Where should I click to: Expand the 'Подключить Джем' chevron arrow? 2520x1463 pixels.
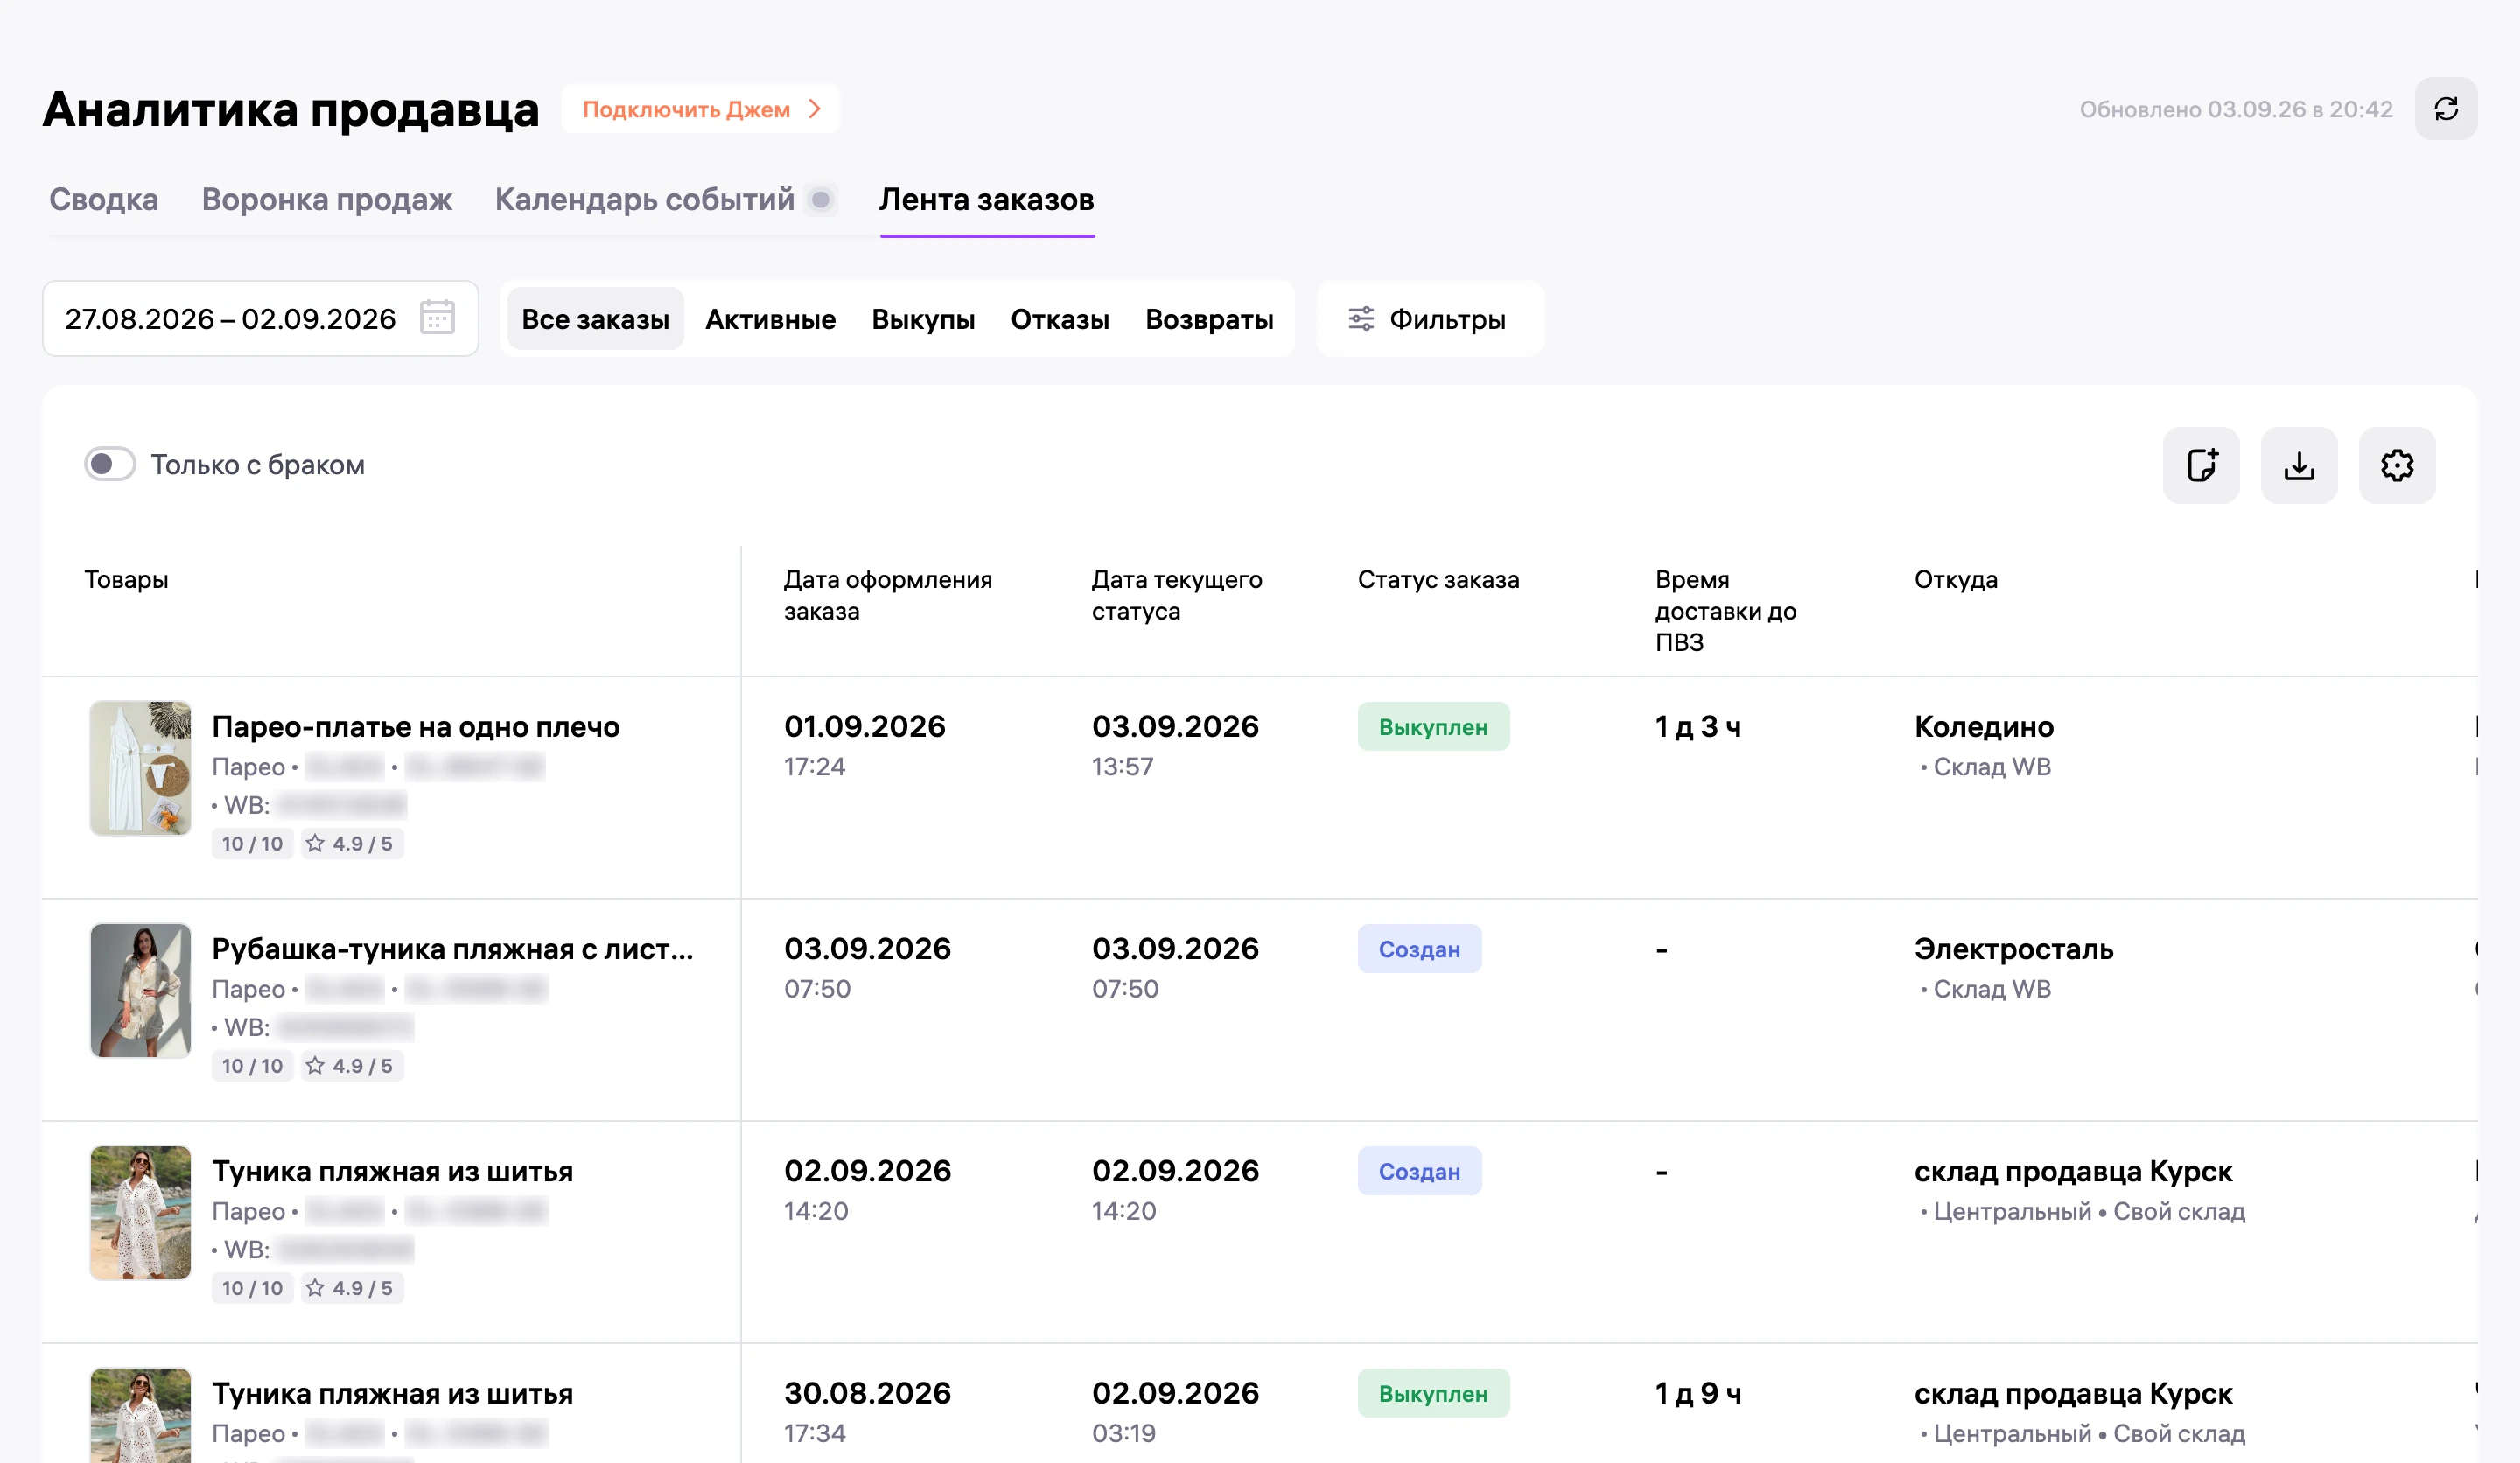[x=815, y=109]
